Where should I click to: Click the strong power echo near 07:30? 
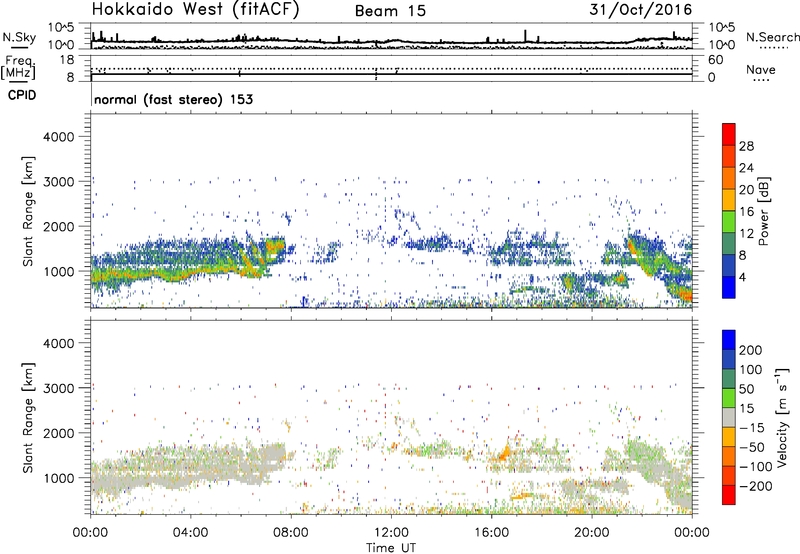pyautogui.click(x=276, y=248)
